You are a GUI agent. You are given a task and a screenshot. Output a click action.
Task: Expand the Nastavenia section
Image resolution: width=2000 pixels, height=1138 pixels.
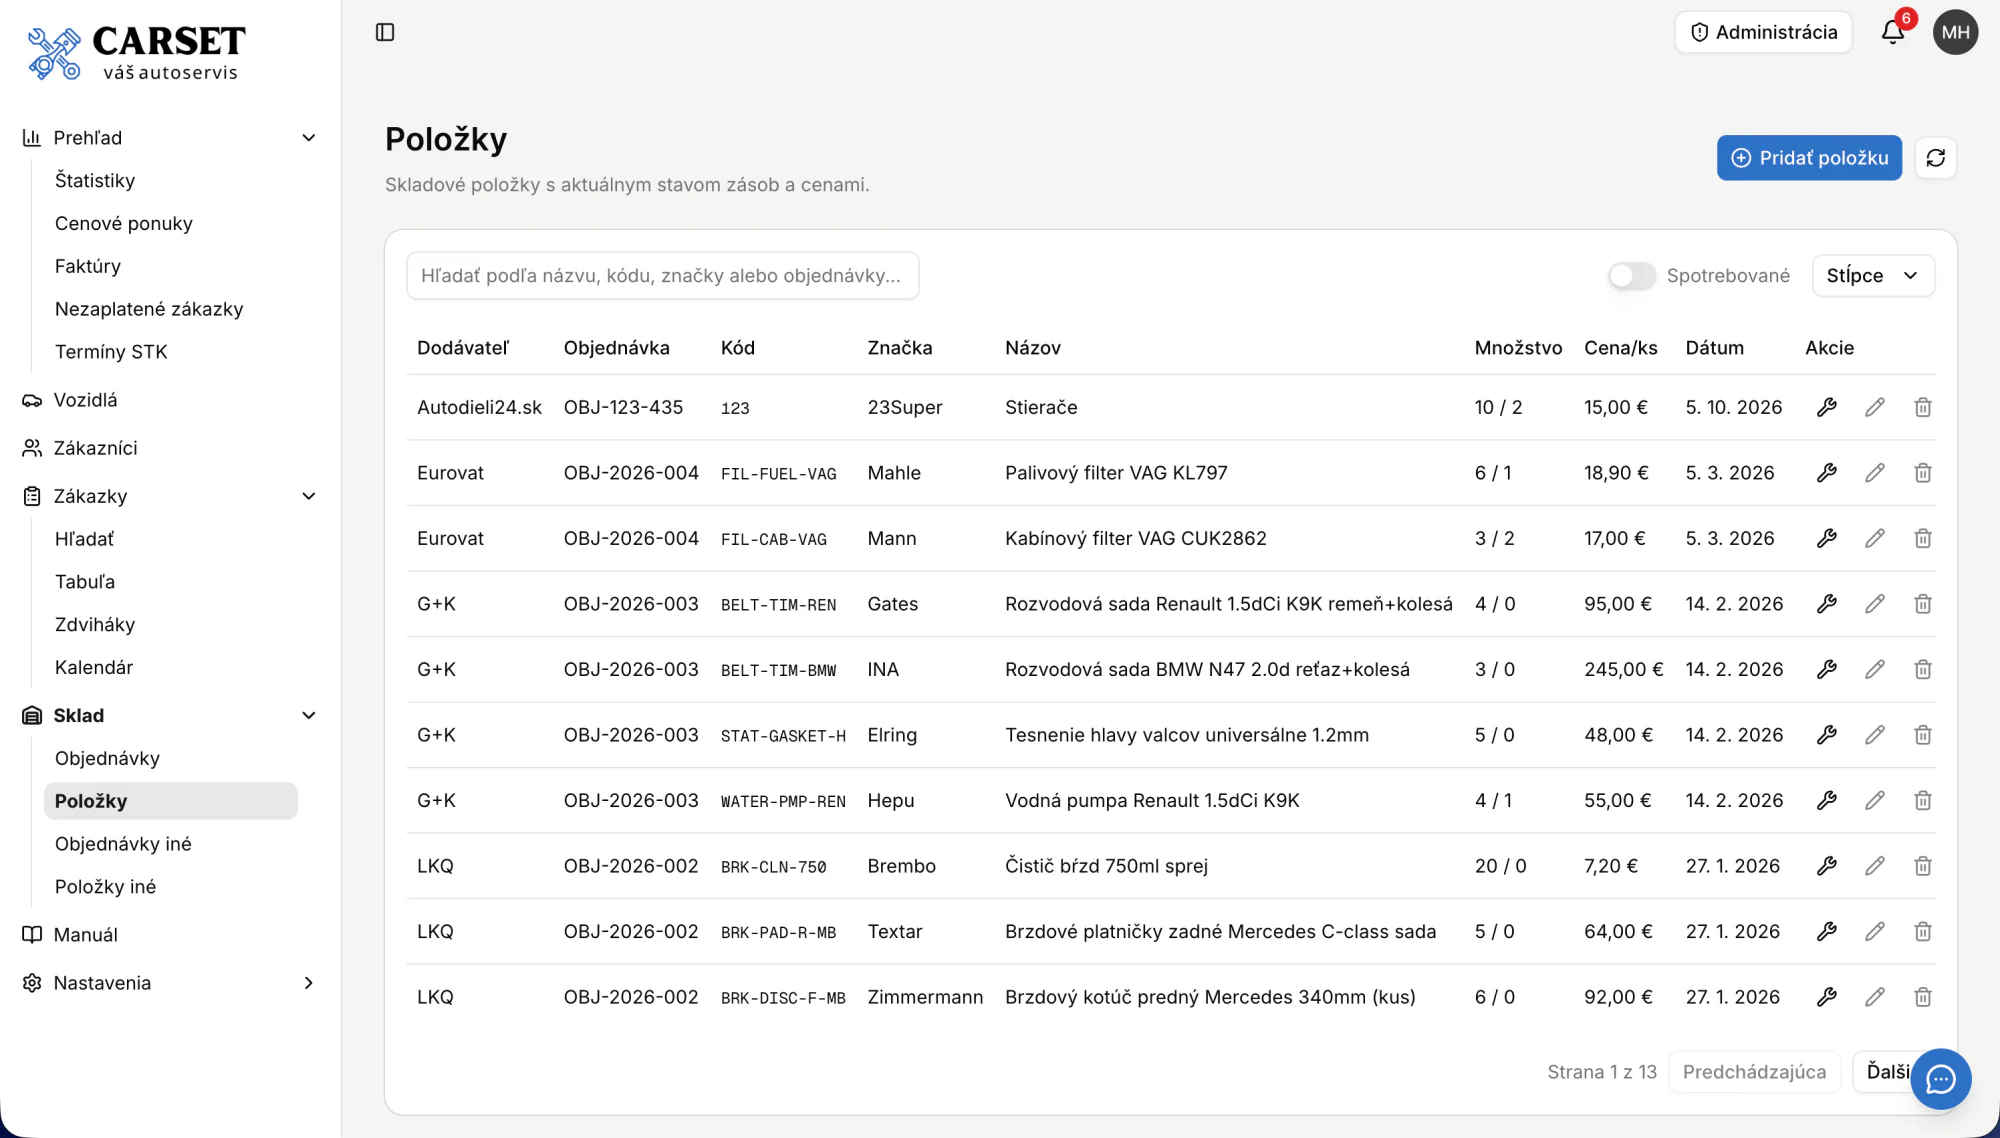point(309,983)
